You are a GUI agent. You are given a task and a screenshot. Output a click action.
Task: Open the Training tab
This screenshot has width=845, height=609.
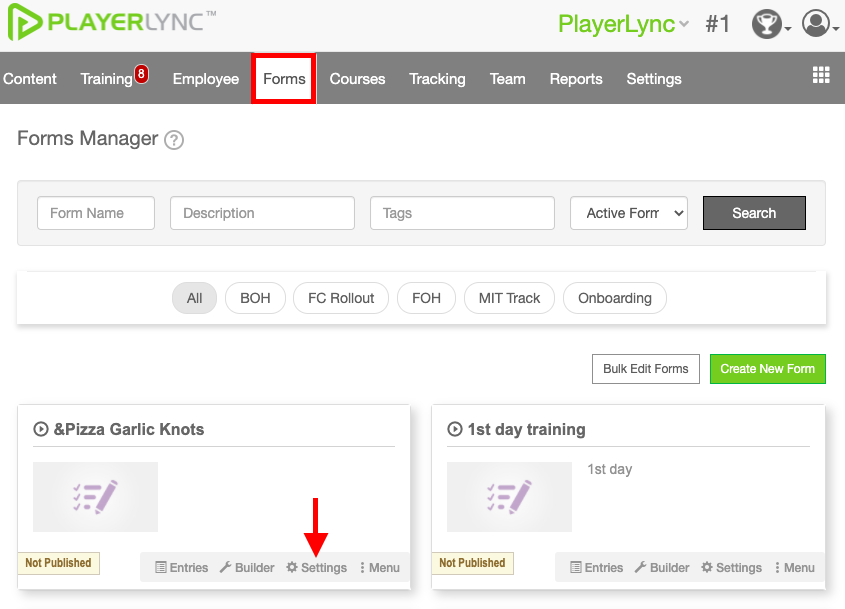107,79
